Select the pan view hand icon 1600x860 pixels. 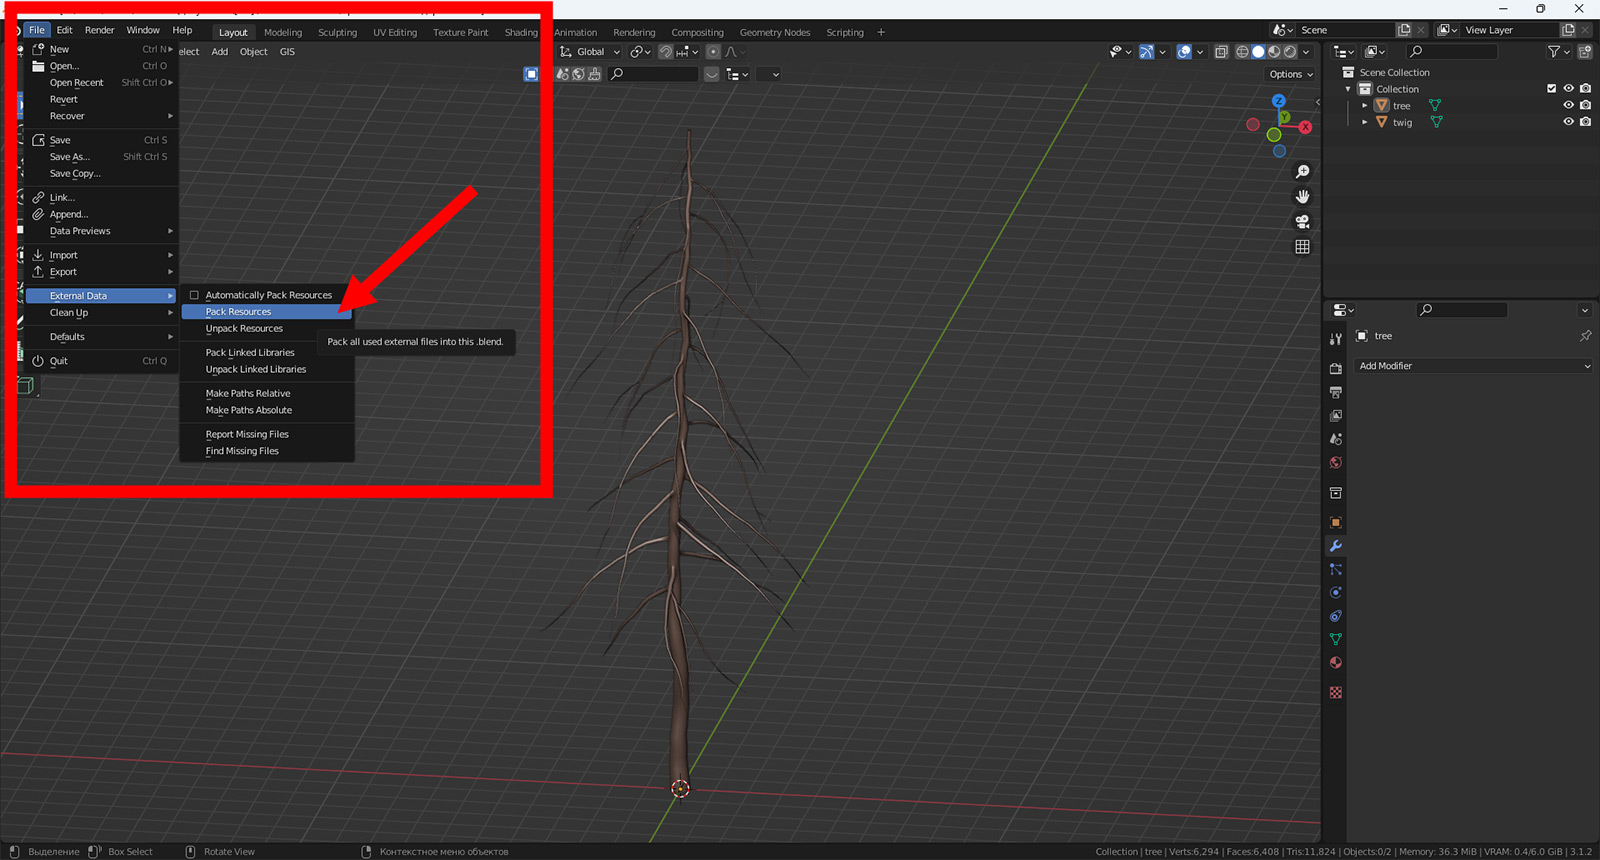pyautogui.click(x=1302, y=197)
